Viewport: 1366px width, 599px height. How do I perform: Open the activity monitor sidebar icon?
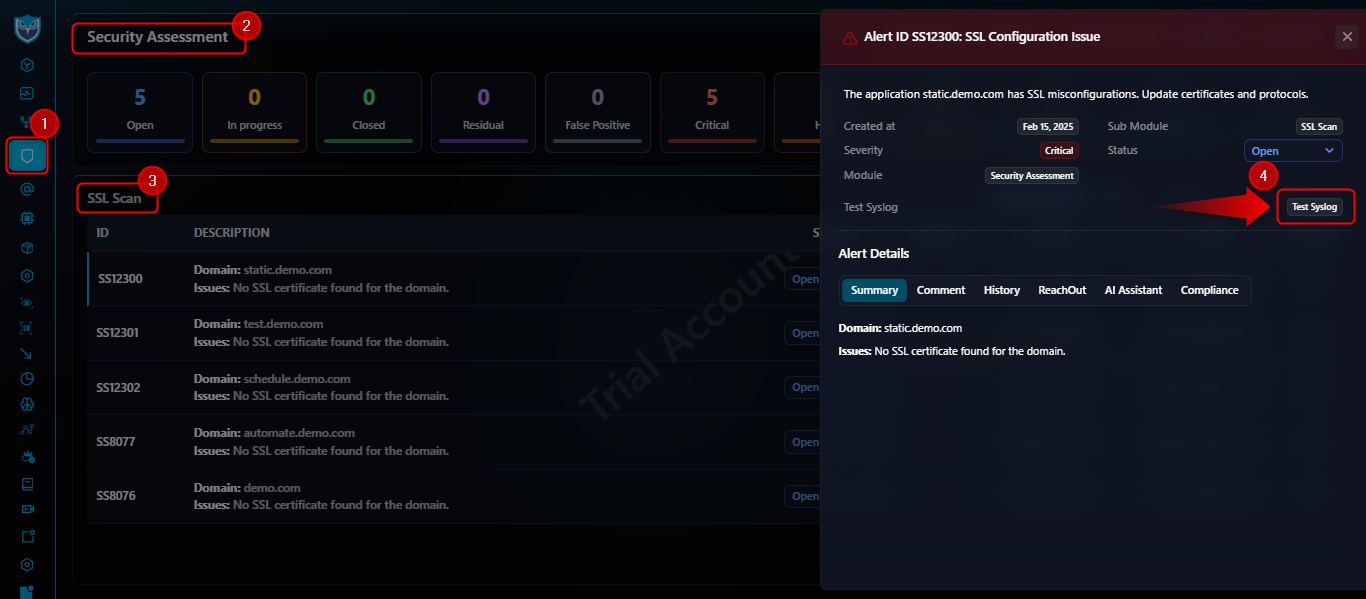[x=28, y=93]
